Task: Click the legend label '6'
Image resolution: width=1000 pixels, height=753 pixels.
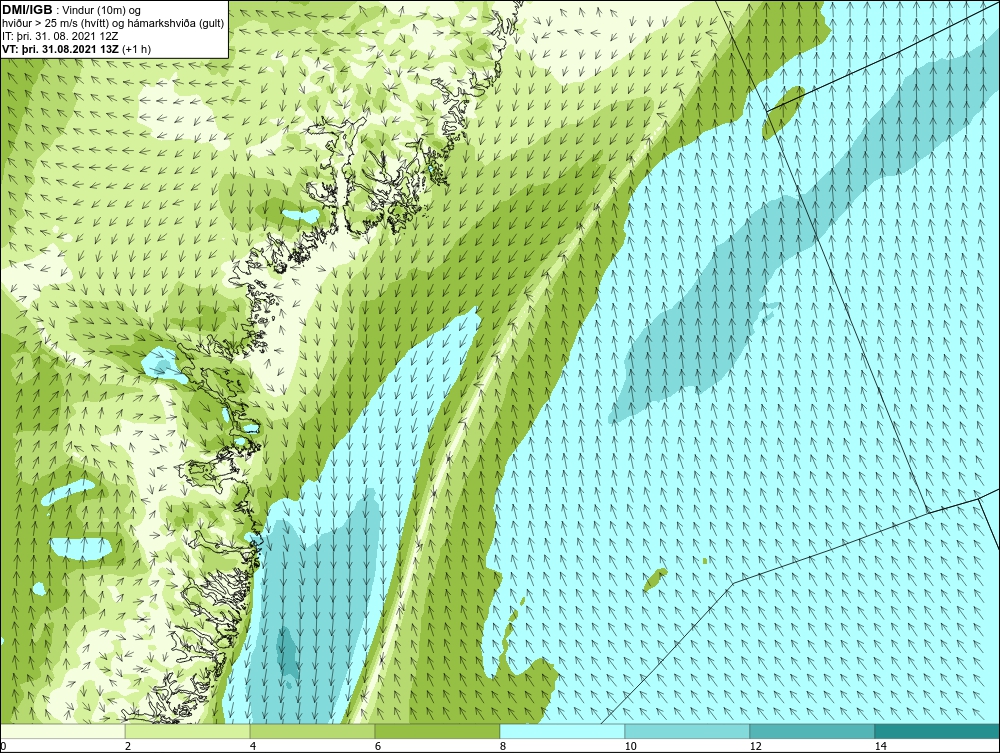Action: pyautogui.click(x=378, y=747)
